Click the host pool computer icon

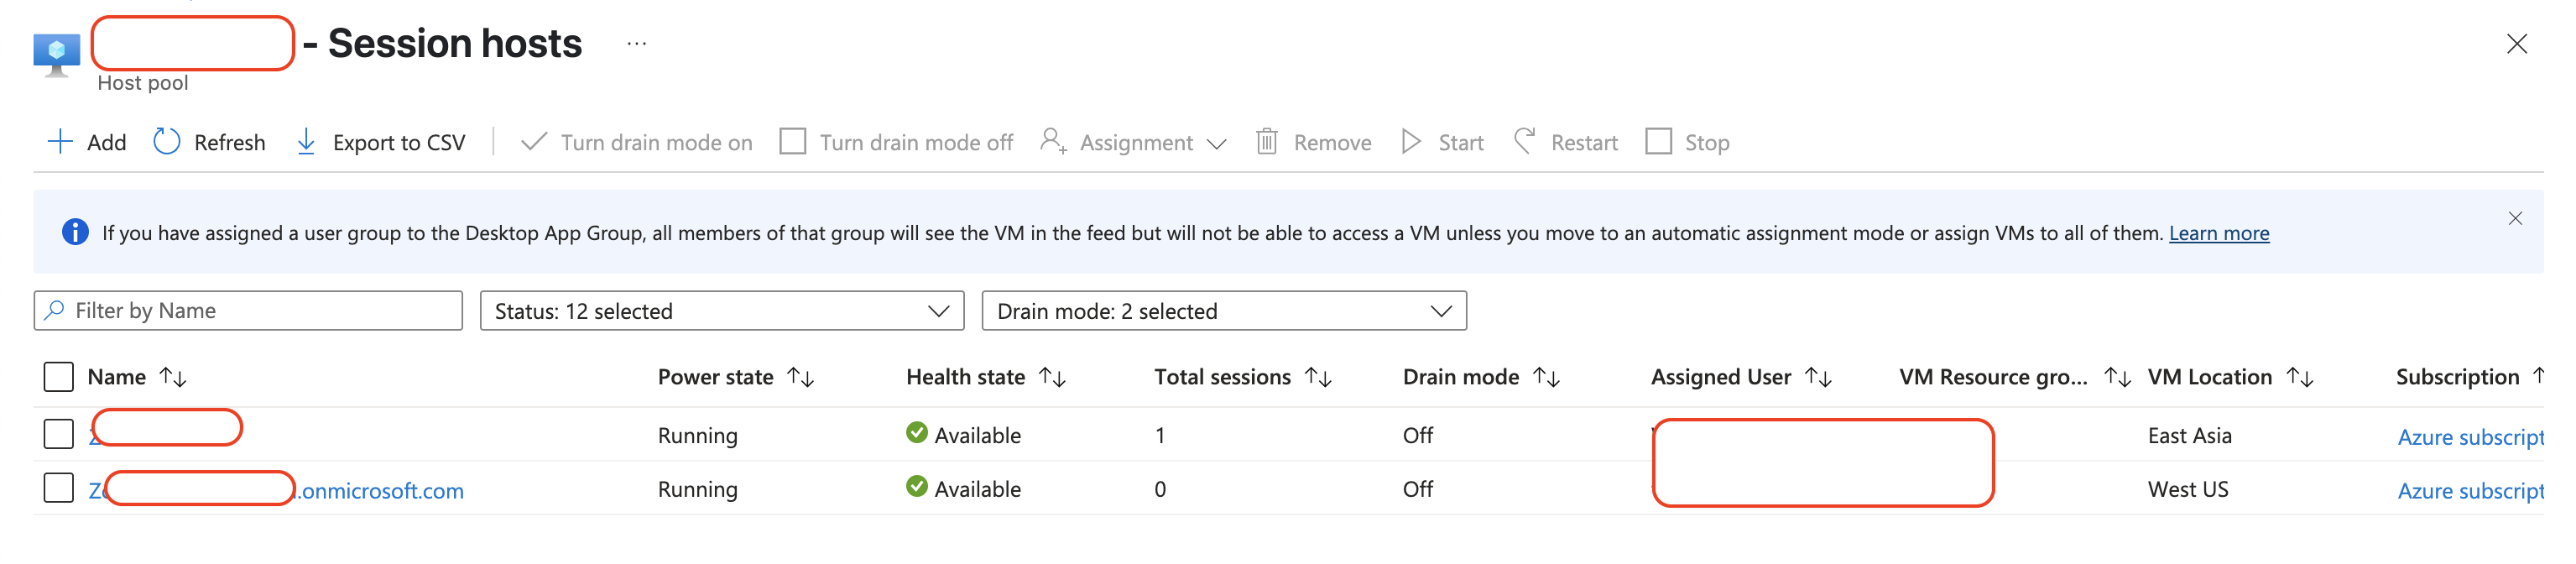pos(56,55)
